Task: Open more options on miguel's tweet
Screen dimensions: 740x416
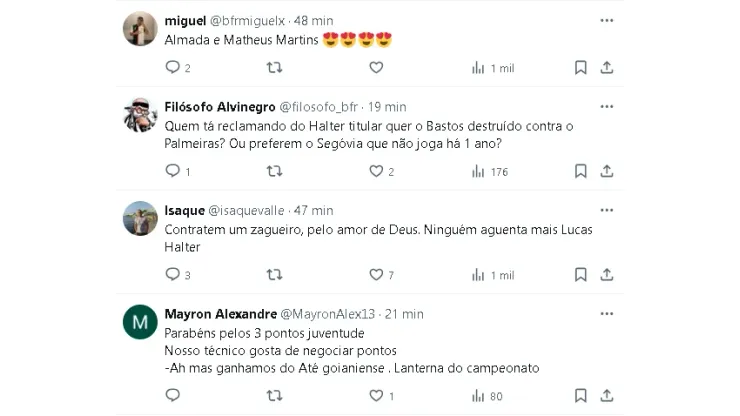Action: 607,20
